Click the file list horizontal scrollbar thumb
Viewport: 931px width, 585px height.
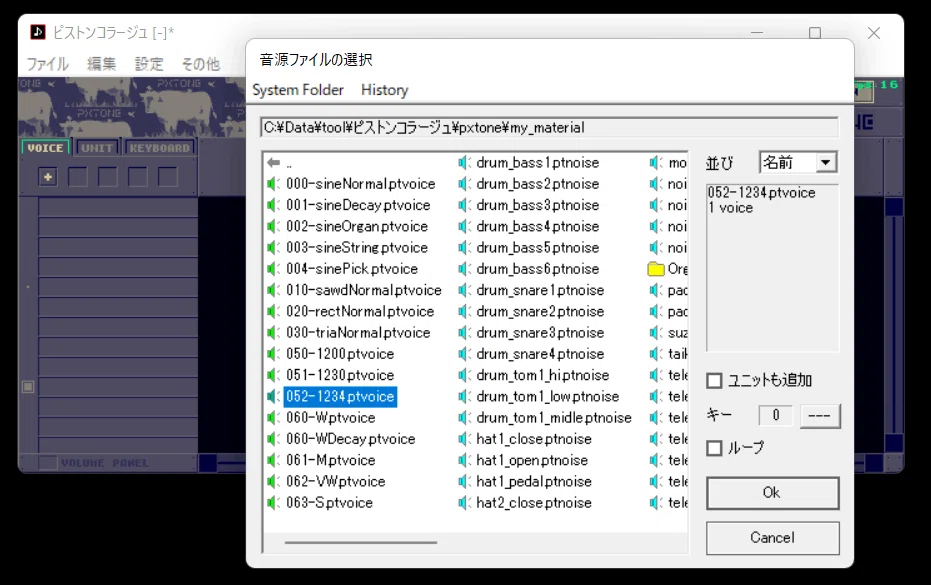[x=360, y=542]
